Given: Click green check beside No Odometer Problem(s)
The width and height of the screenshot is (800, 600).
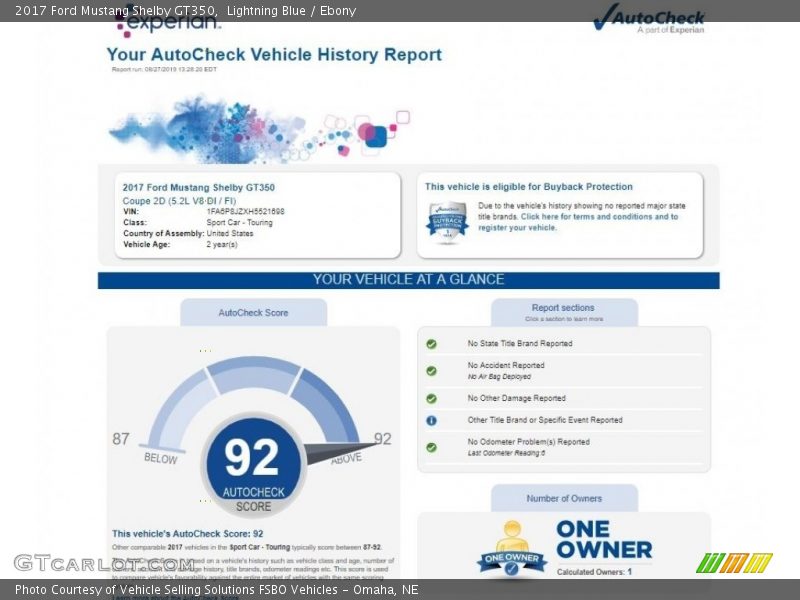Looking at the screenshot, I should coord(431,447).
